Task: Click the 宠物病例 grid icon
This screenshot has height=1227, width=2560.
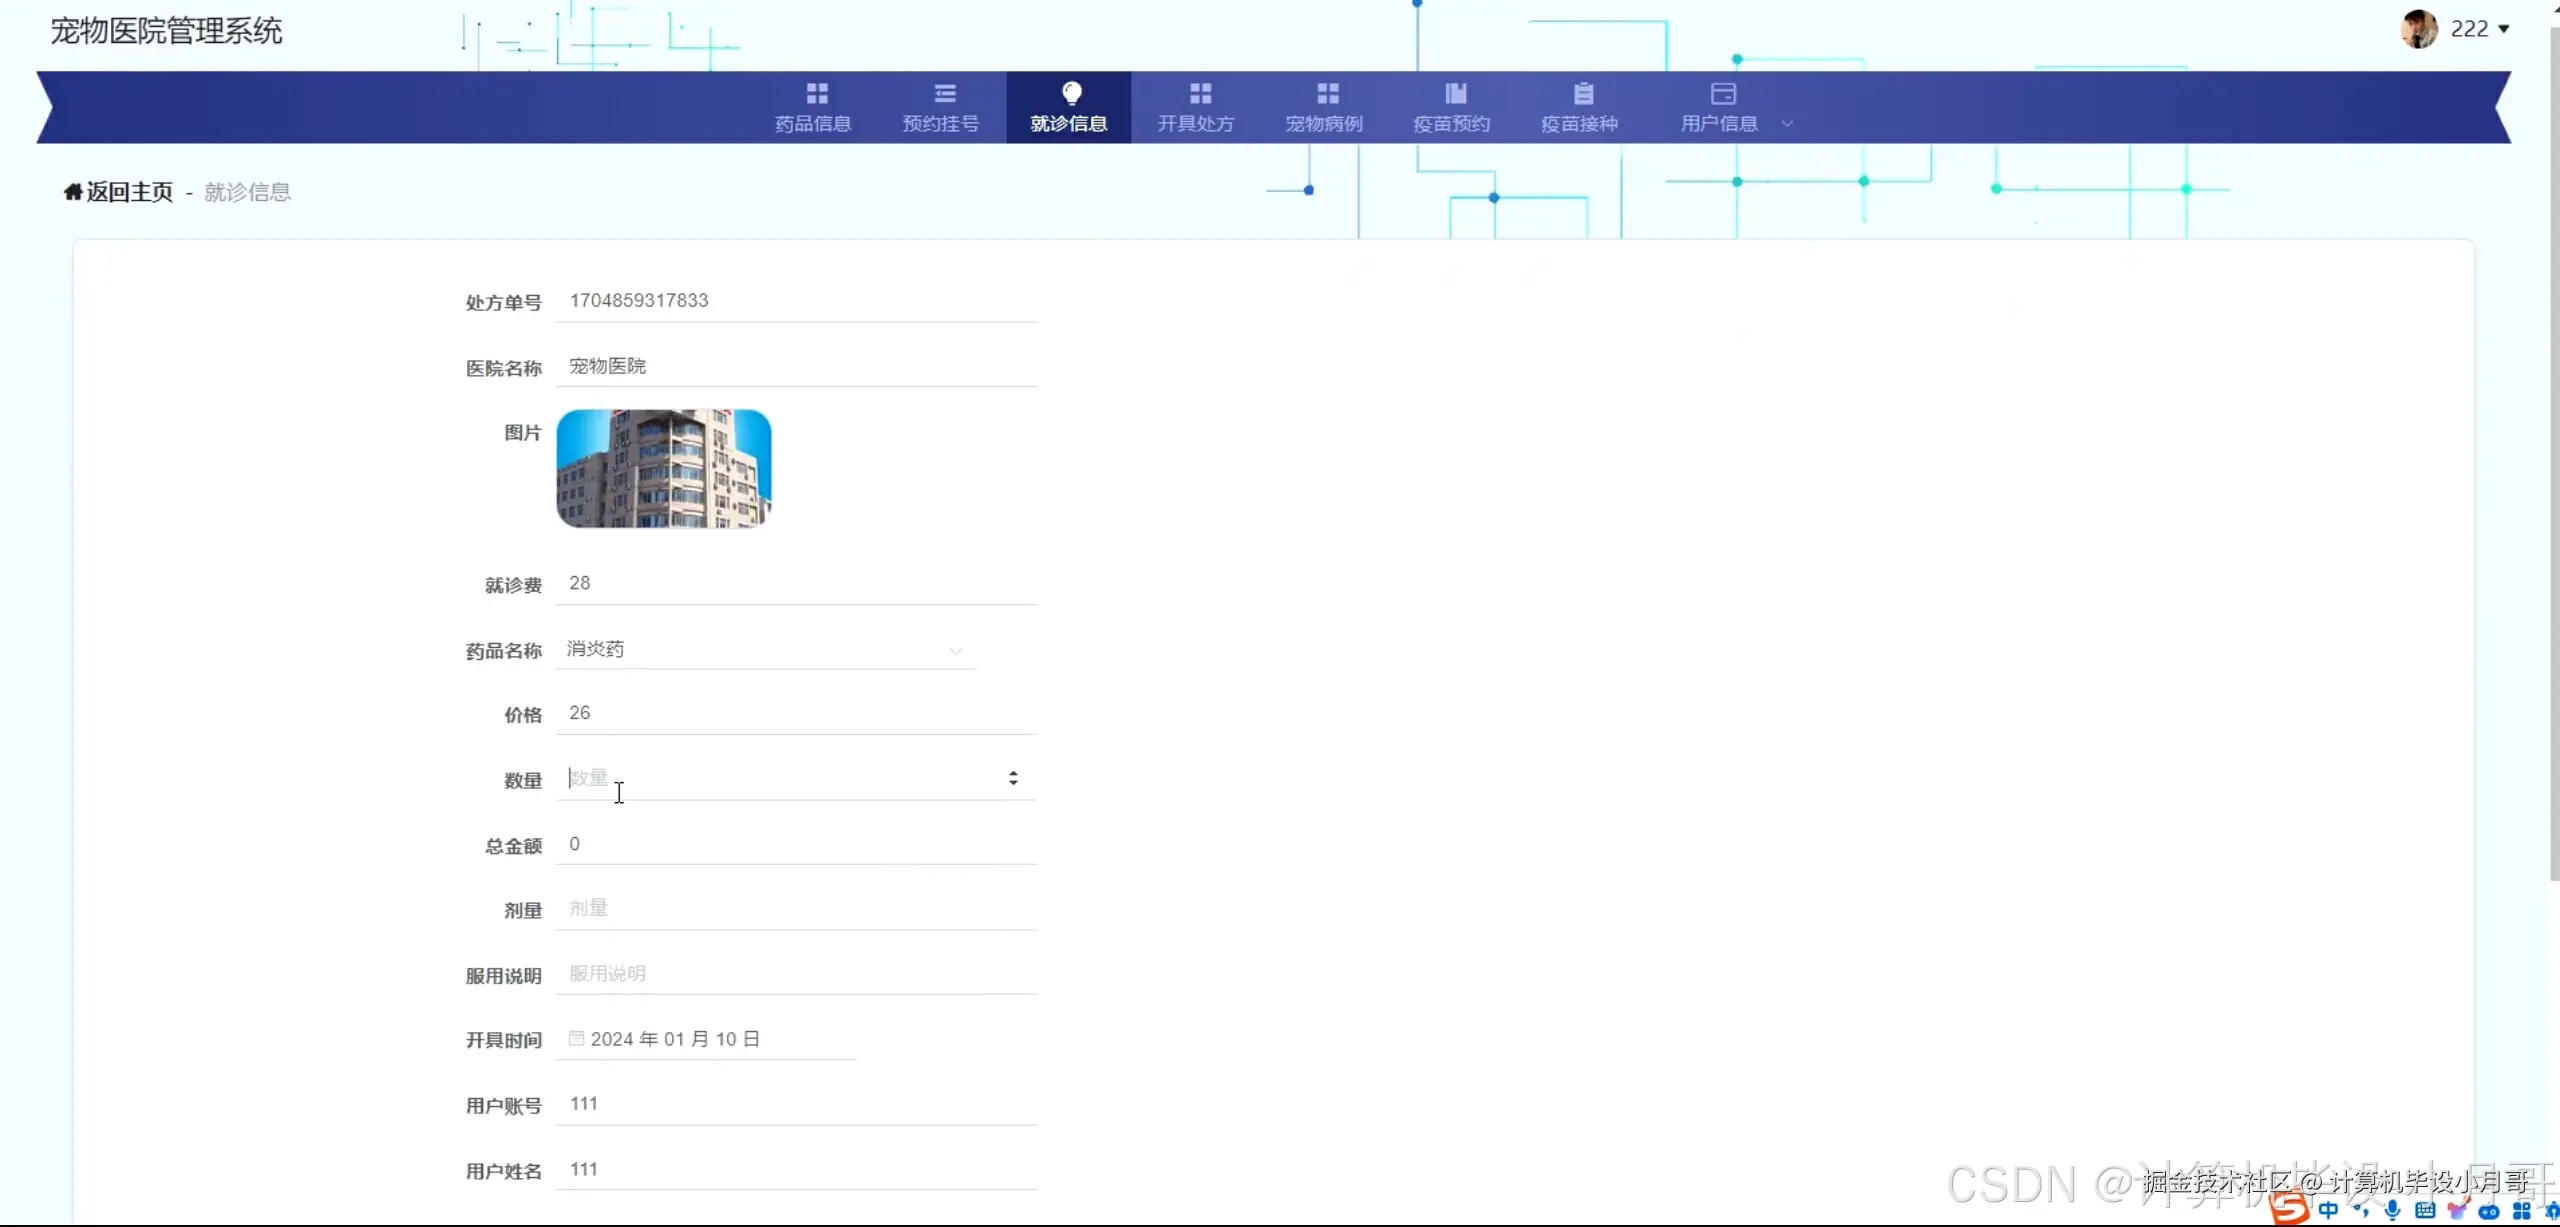Action: [x=1328, y=94]
